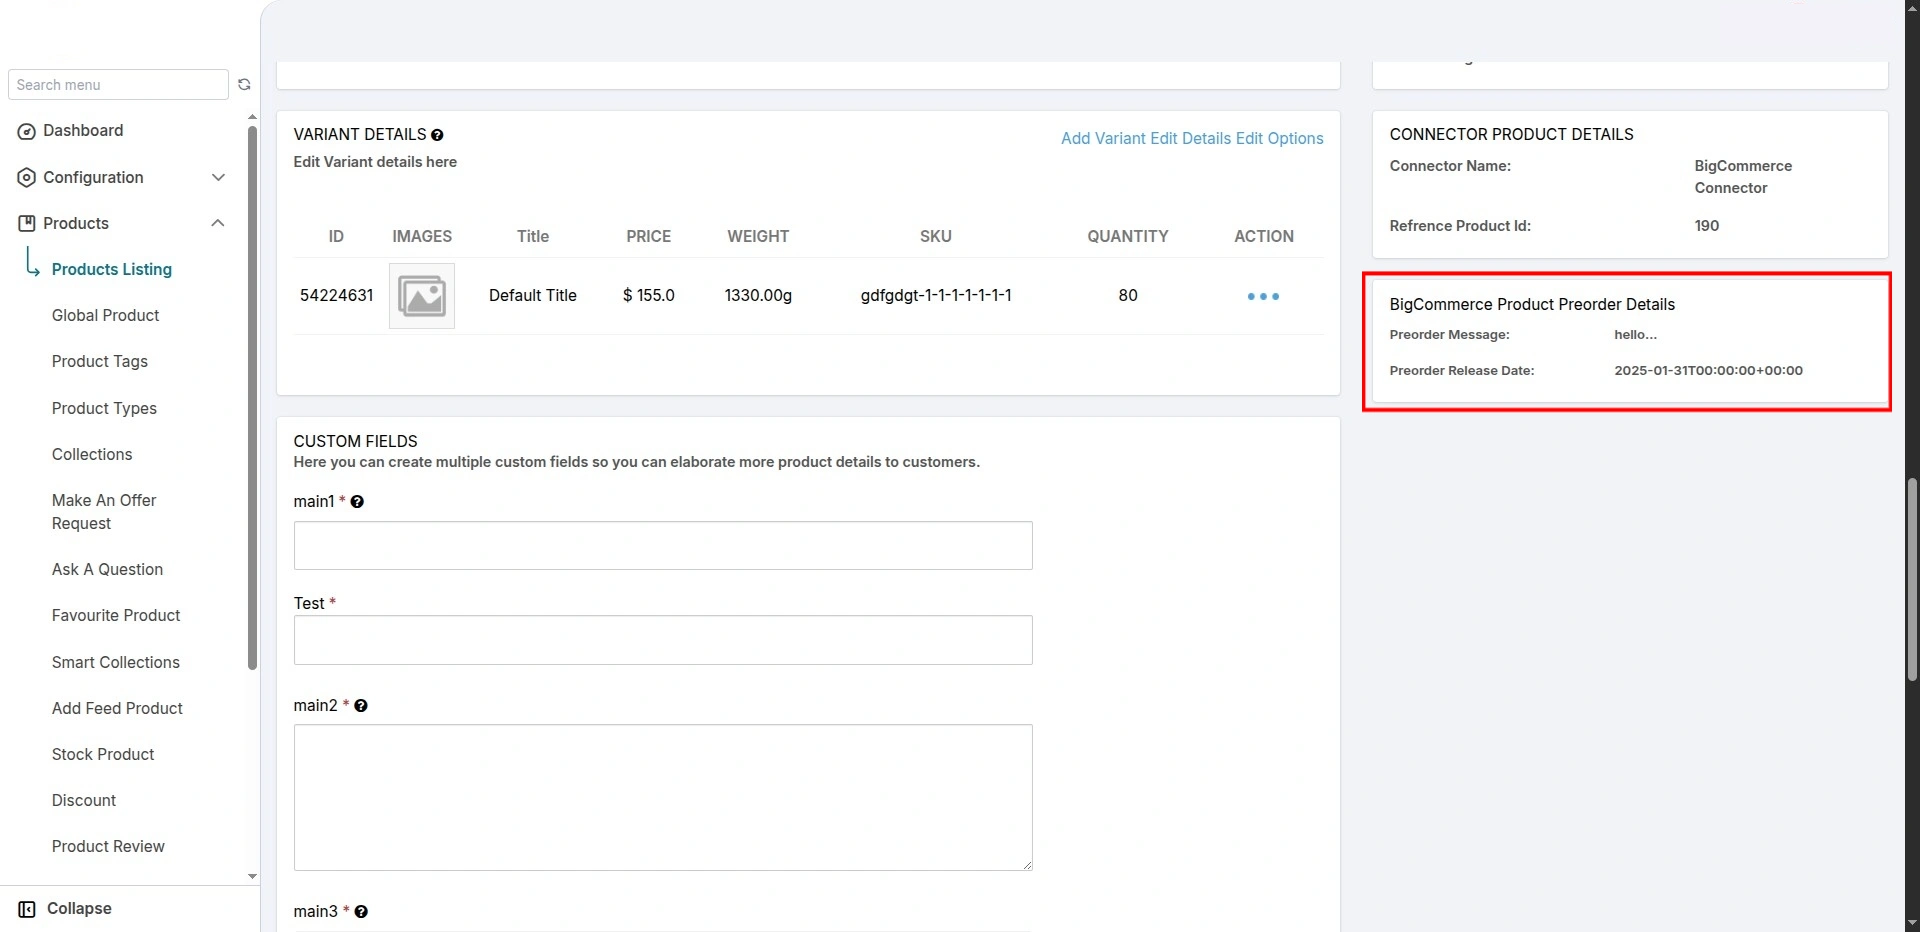The width and height of the screenshot is (1920, 932).
Task: Click the Default Title variant cell
Action: 533,296
